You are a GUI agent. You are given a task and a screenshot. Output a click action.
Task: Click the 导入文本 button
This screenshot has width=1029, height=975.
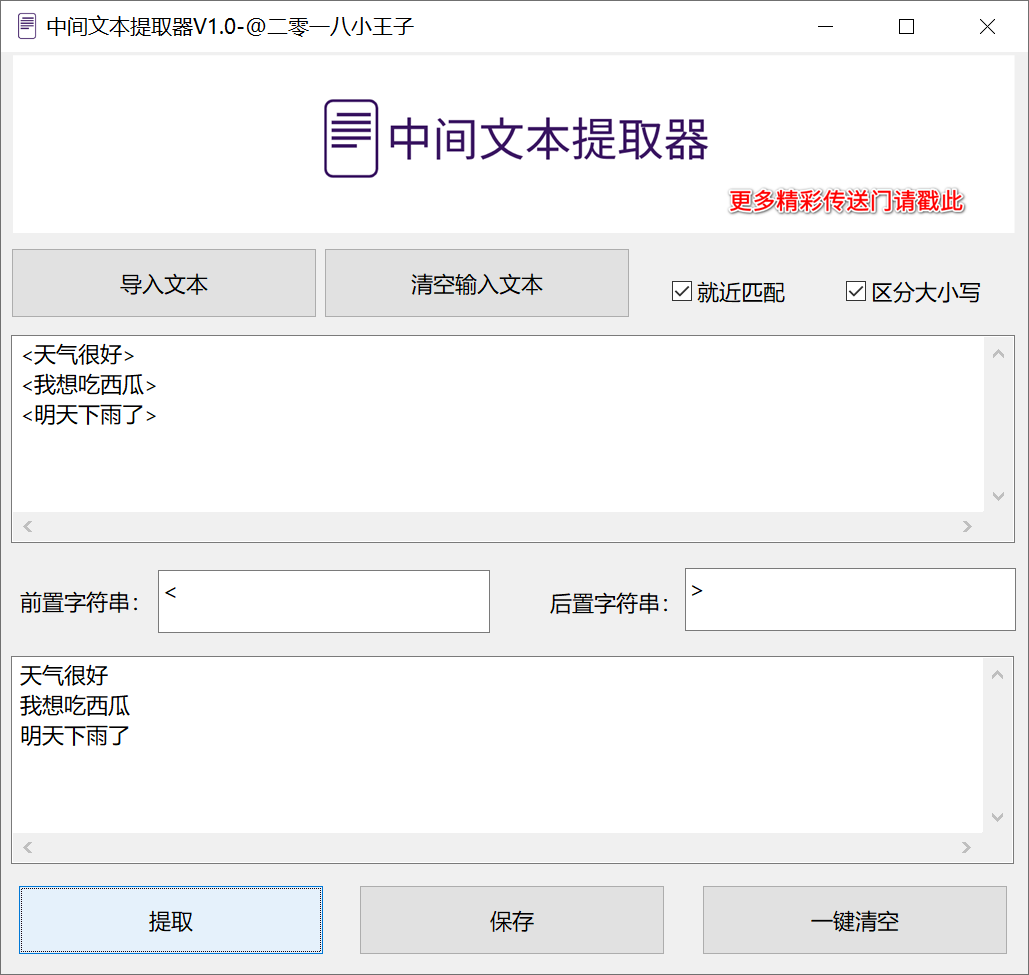coord(164,283)
